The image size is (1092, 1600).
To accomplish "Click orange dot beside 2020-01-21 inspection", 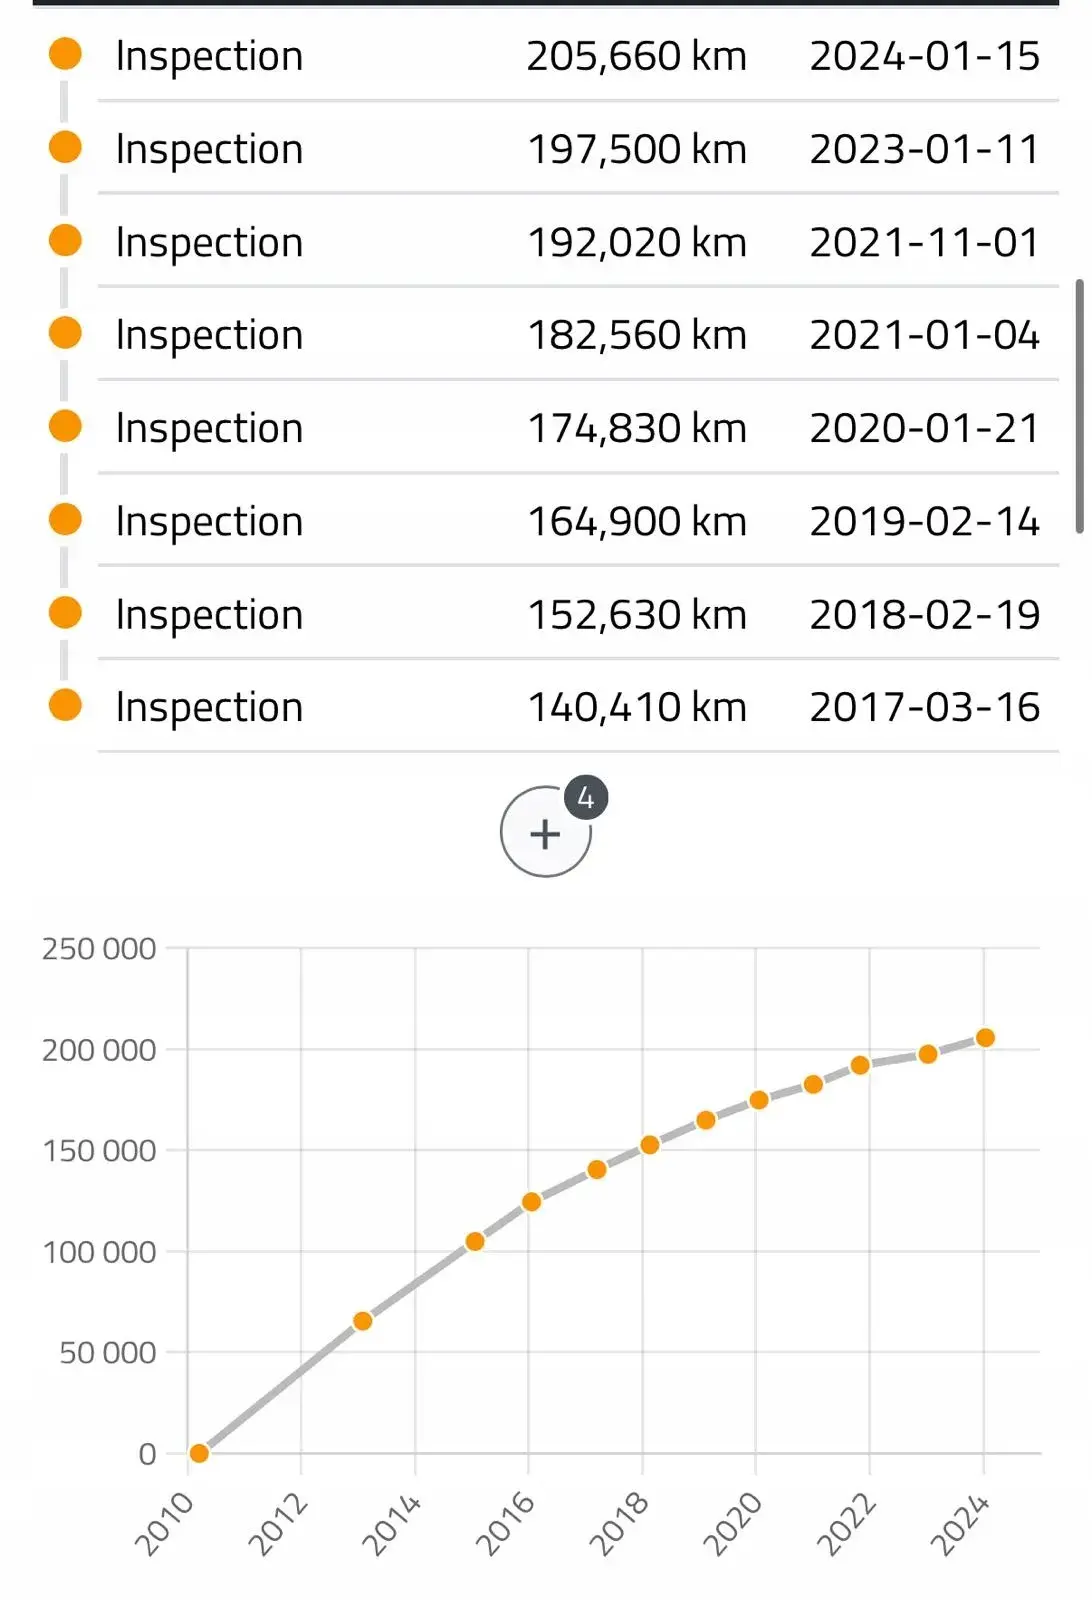I will click(x=66, y=426).
